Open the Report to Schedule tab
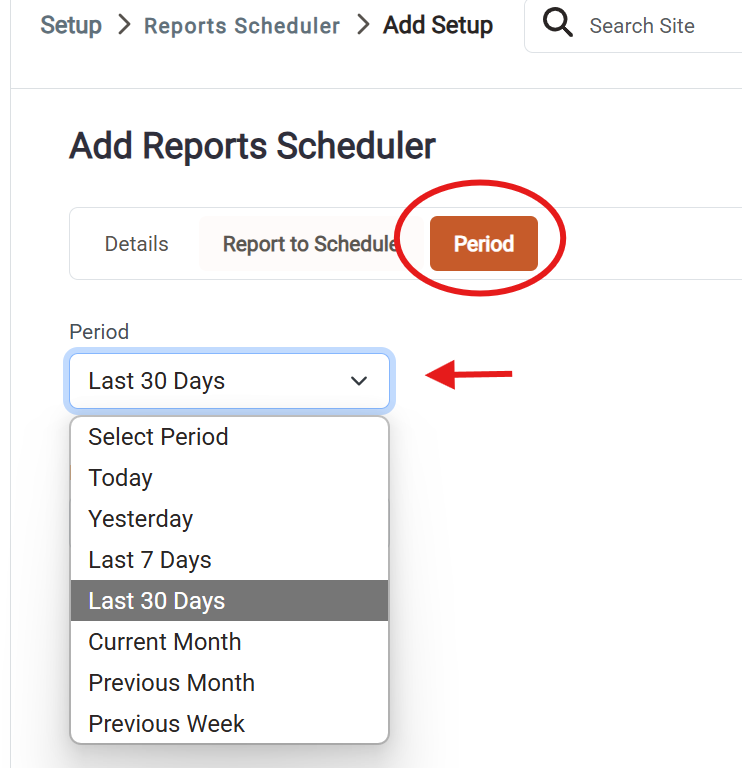Screen dimensions: 742x768 tap(311, 244)
